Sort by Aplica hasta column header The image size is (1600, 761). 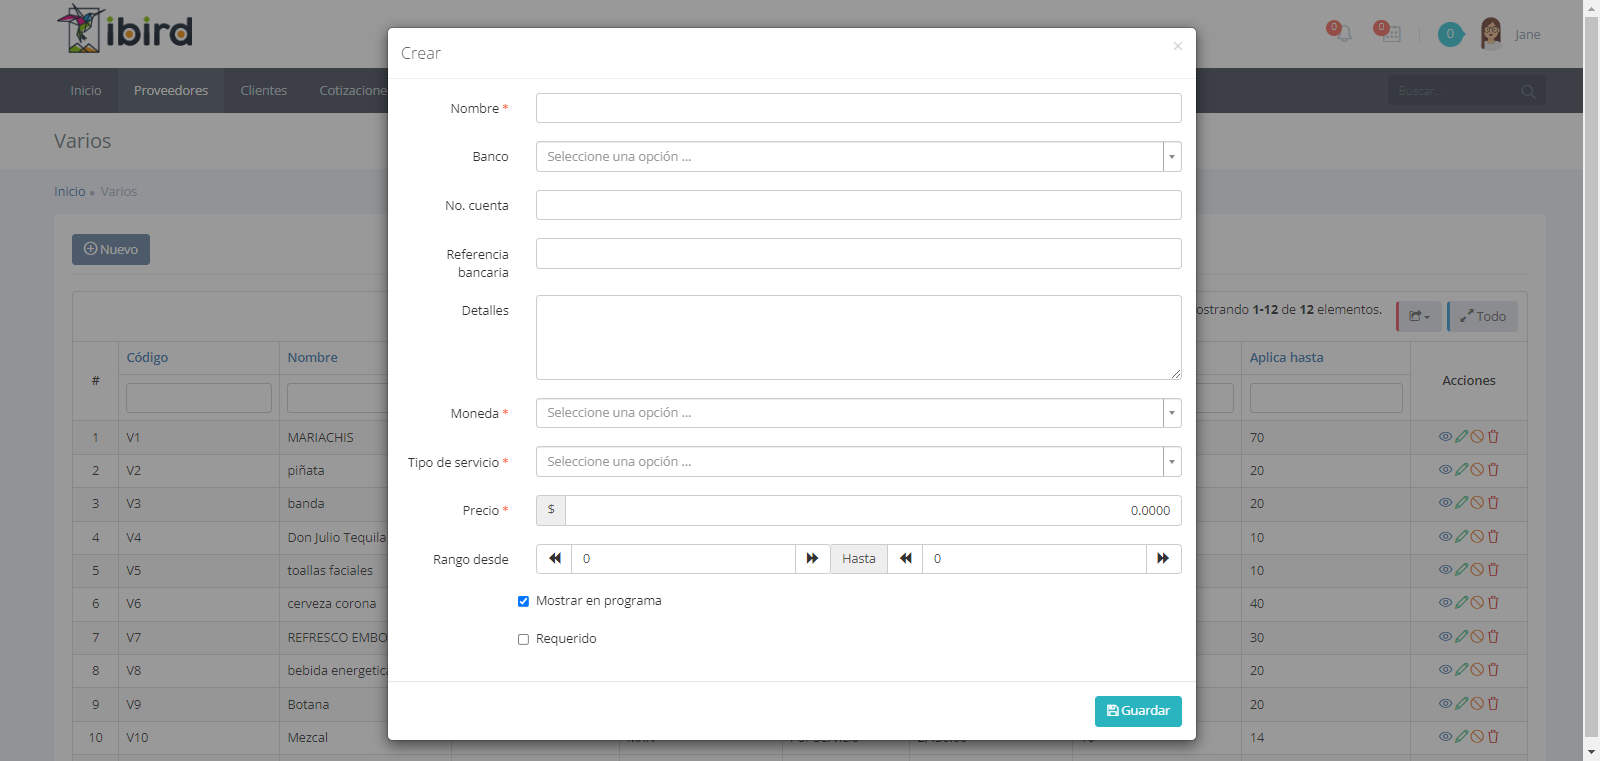pyautogui.click(x=1287, y=358)
